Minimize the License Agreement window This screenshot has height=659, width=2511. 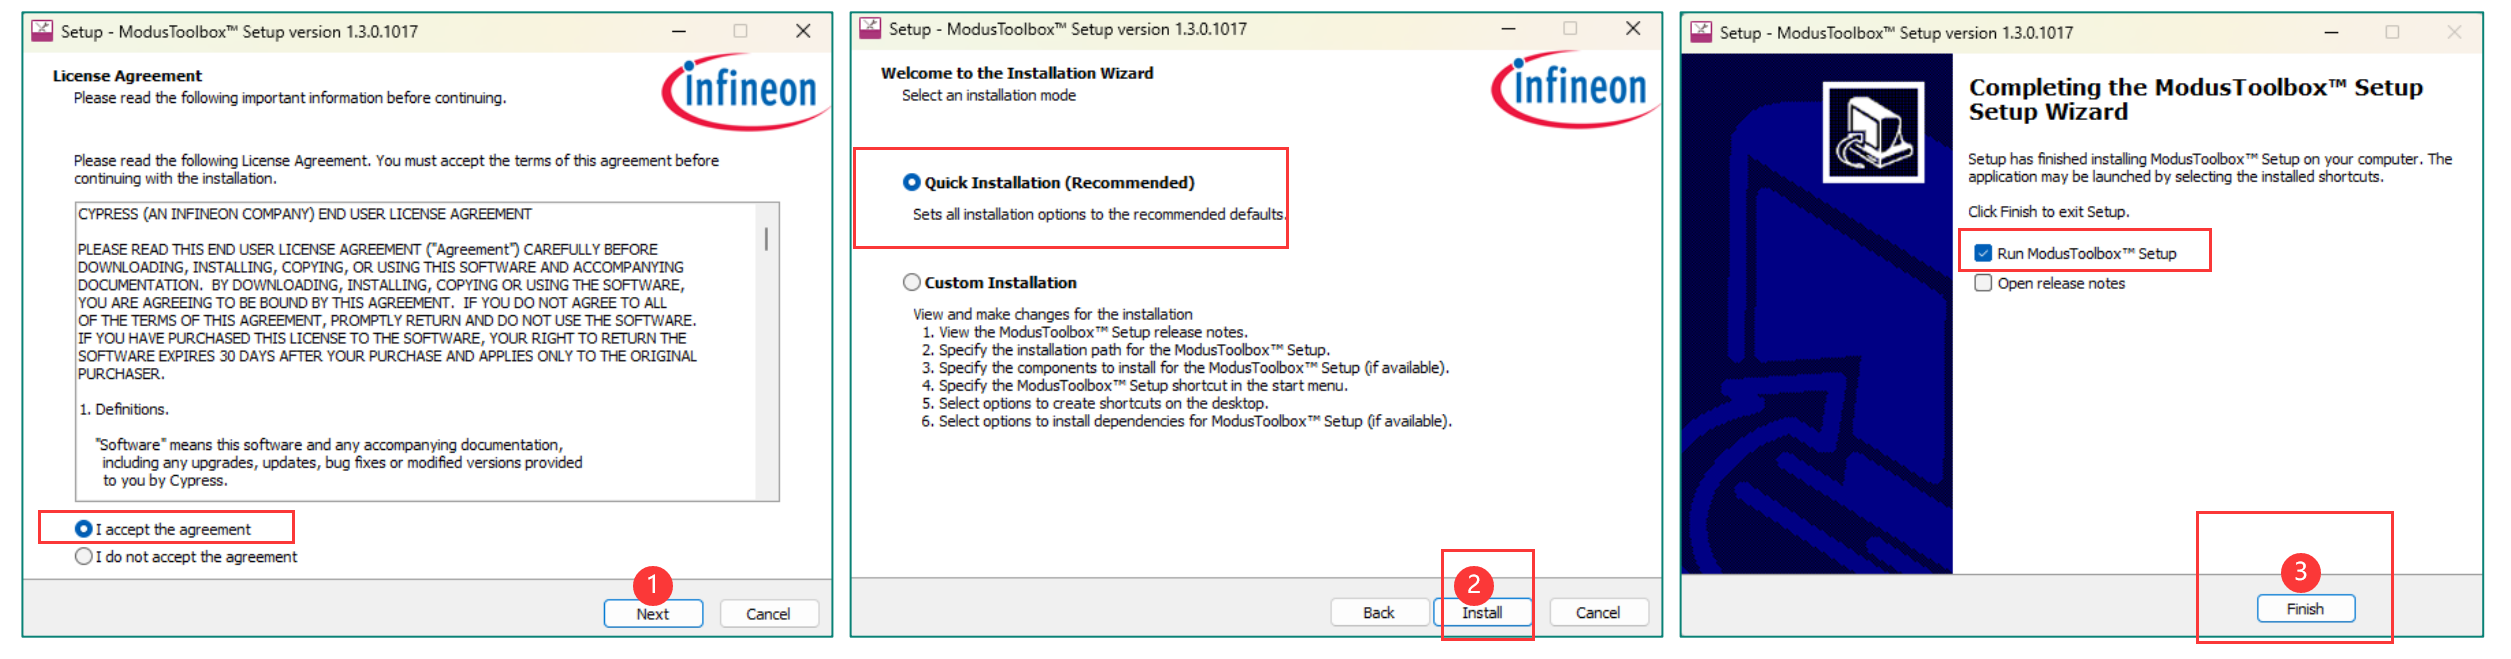coord(679,31)
